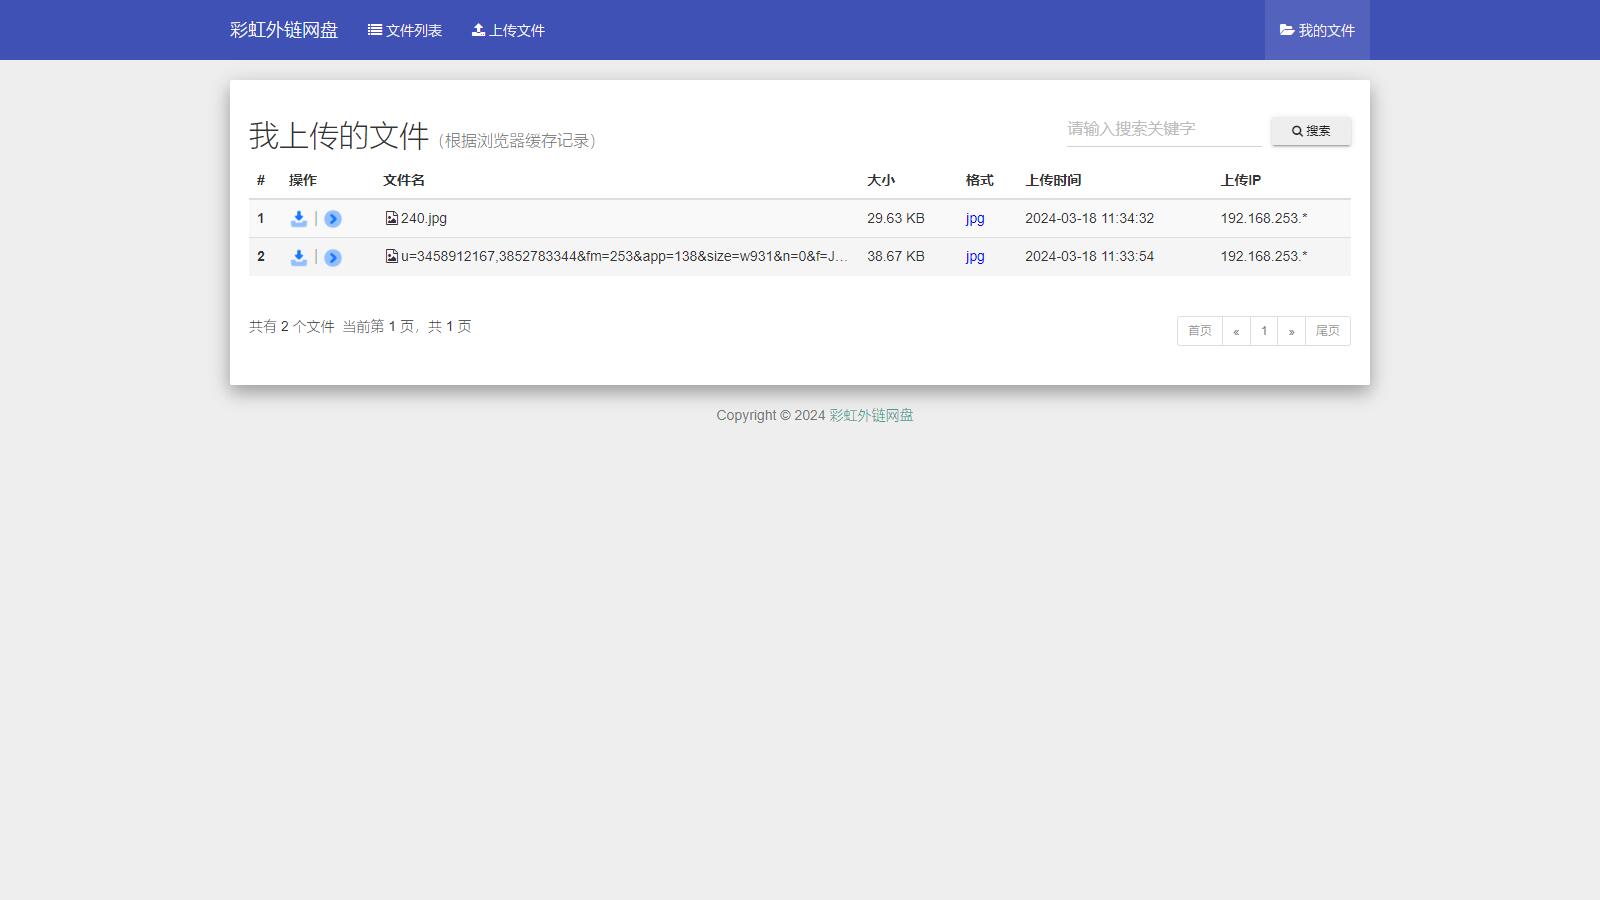
Task: Focus the search keyword input field
Action: point(1163,129)
